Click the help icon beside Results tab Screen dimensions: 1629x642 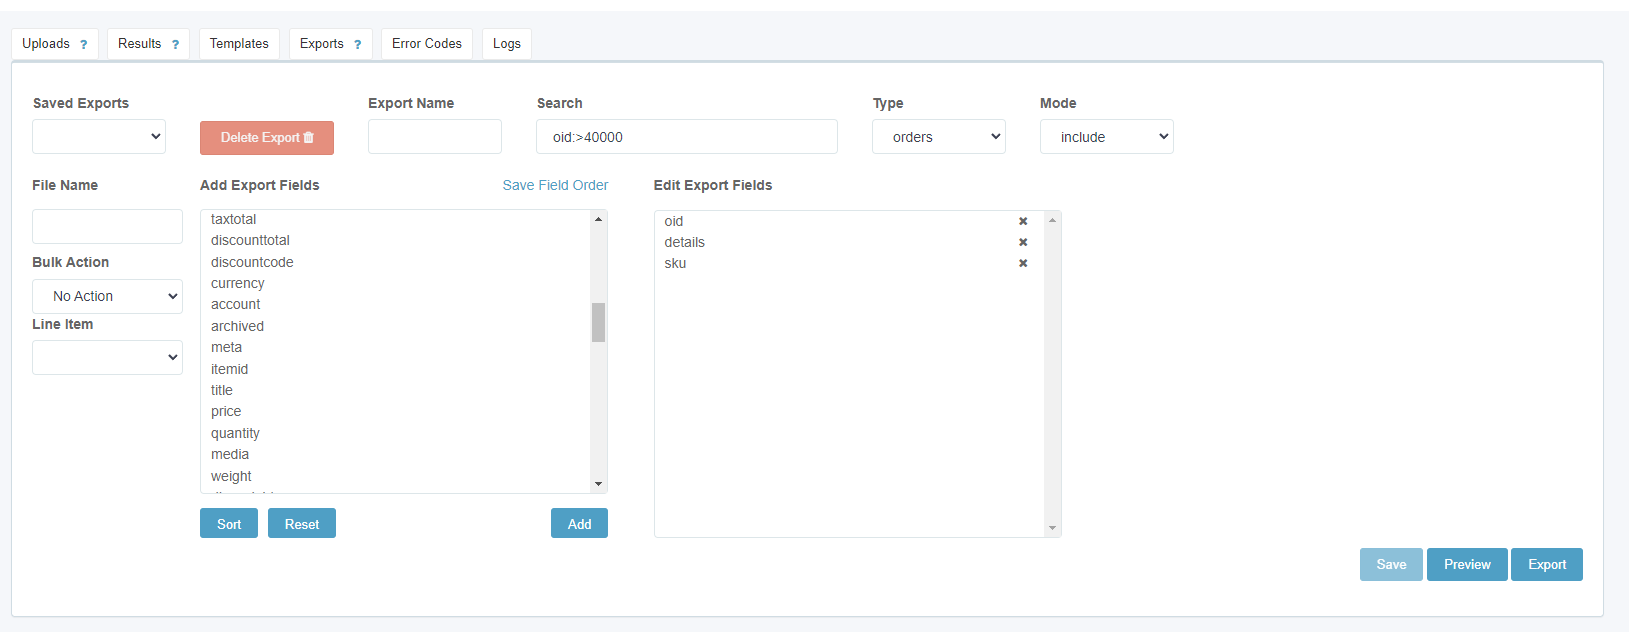click(x=175, y=45)
